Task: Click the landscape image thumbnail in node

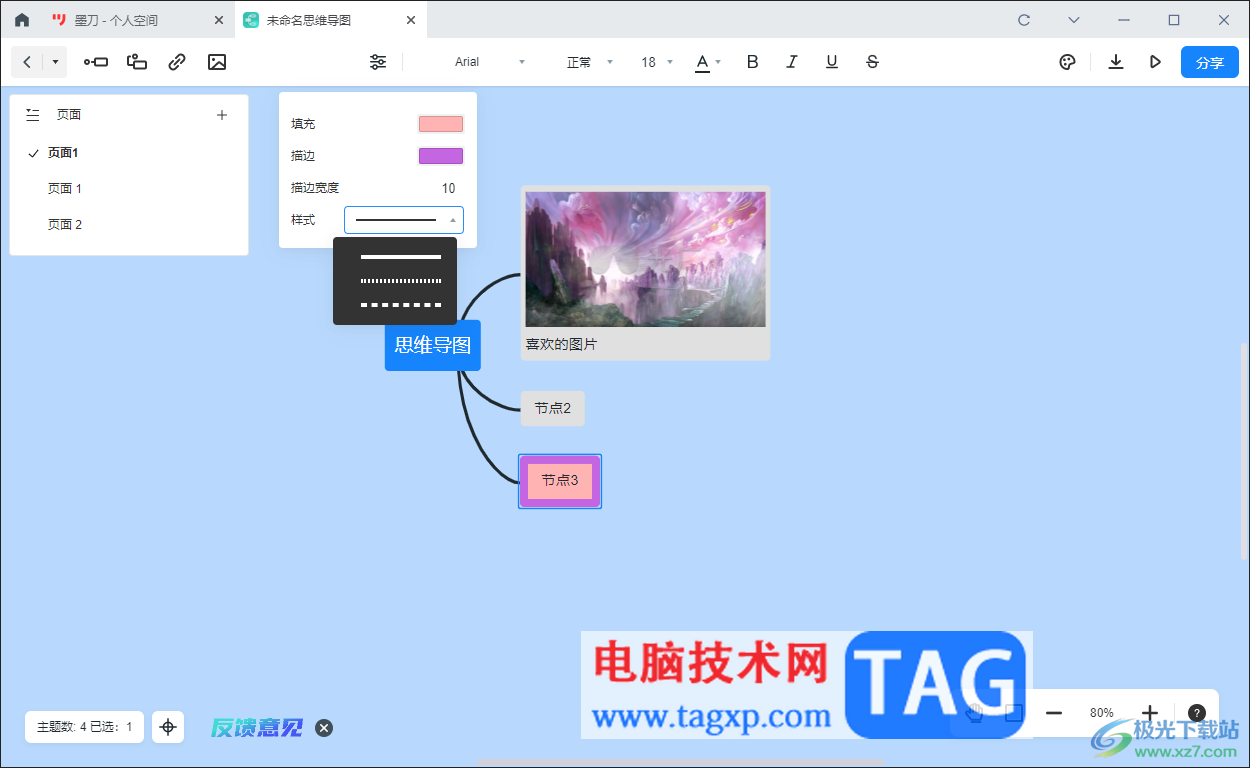Action: click(x=645, y=259)
